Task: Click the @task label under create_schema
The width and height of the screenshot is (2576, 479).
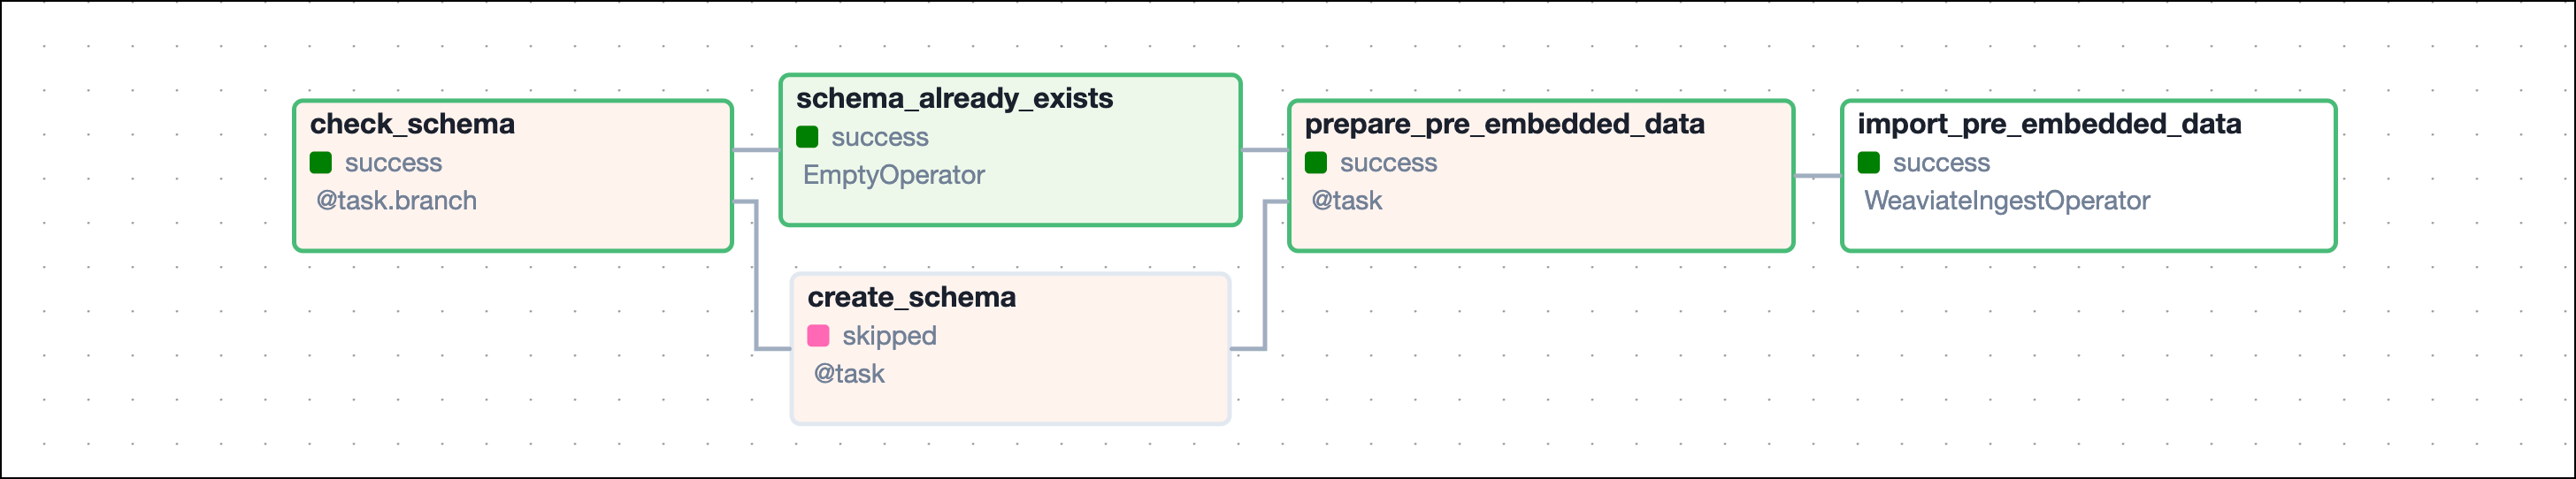Action: 849,374
